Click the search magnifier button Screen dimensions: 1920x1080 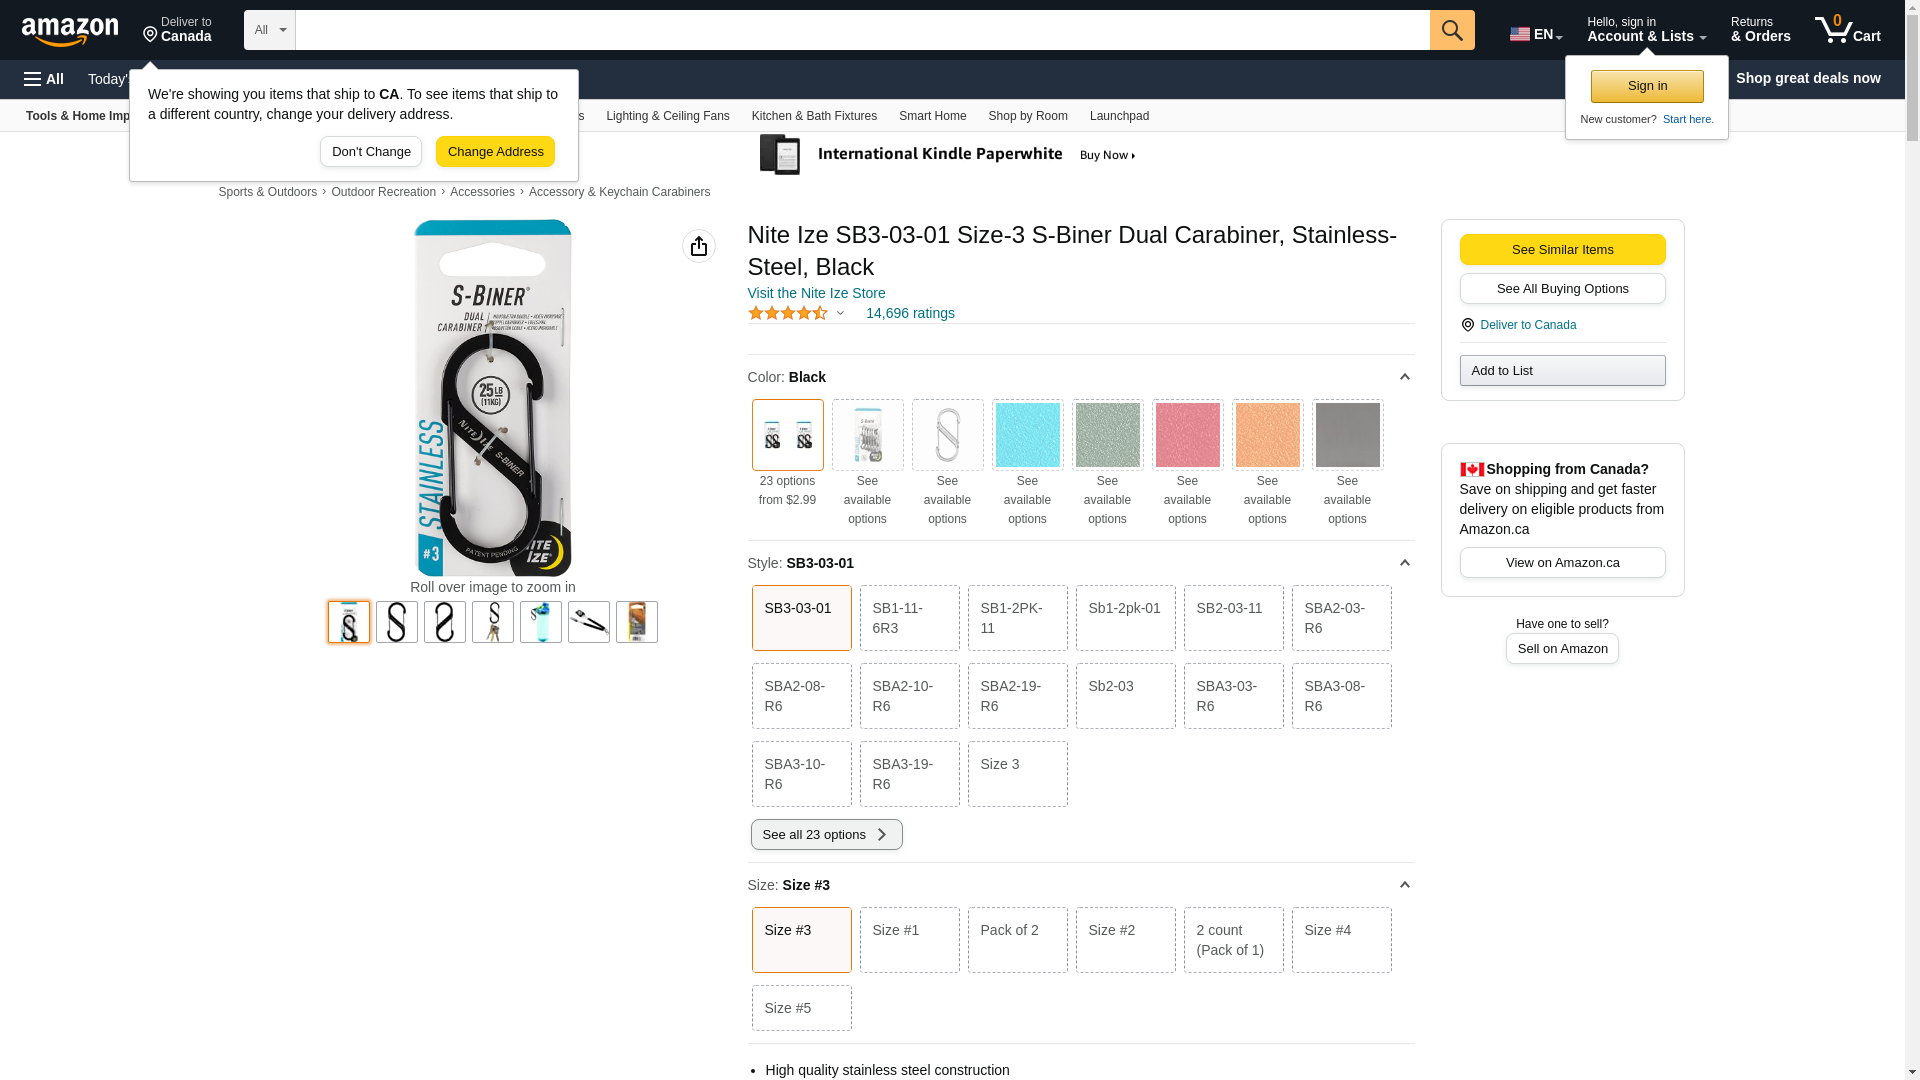point(1452,30)
